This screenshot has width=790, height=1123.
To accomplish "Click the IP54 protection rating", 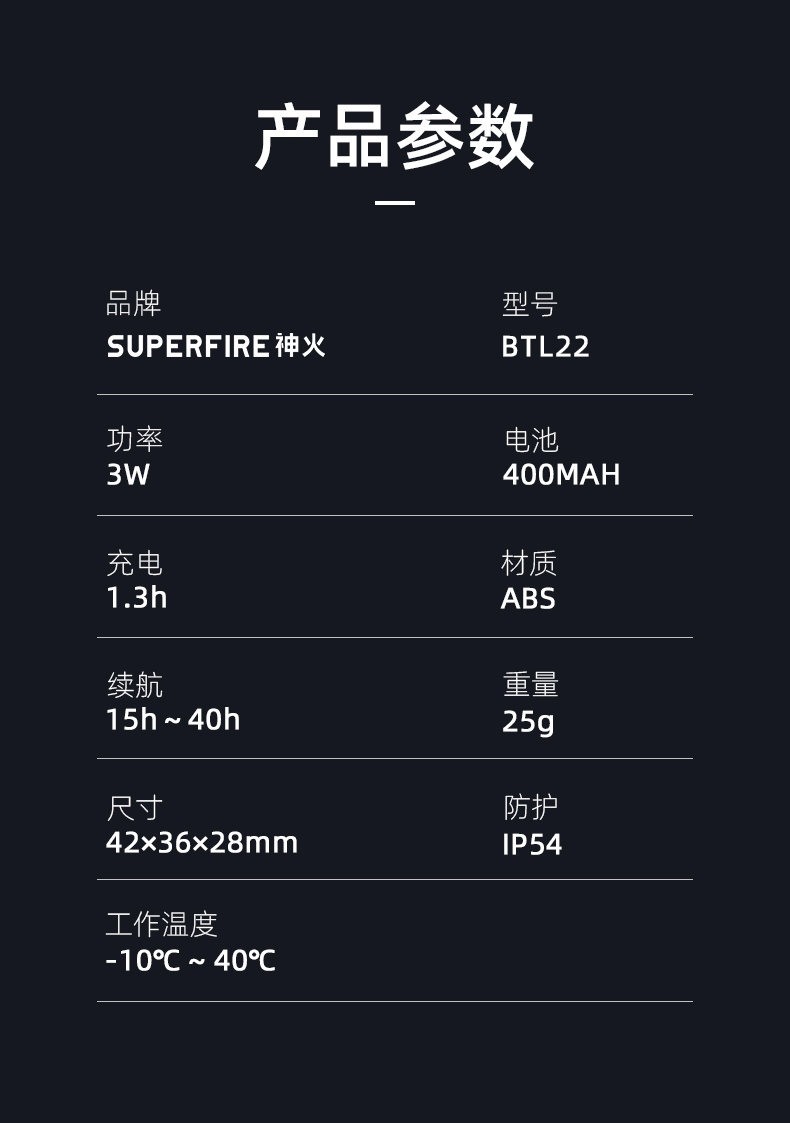I will pos(532,844).
